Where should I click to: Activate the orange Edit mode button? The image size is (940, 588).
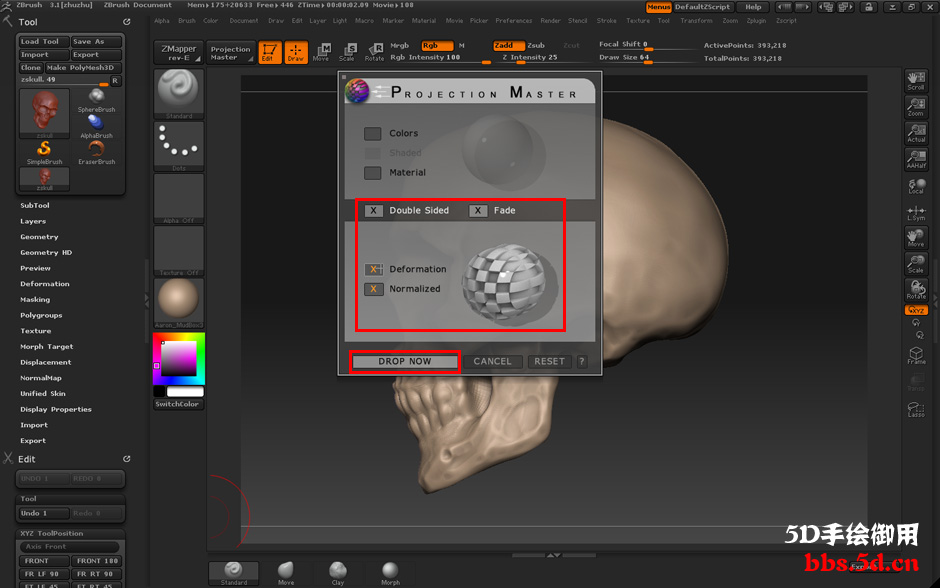tap(270, 52)
